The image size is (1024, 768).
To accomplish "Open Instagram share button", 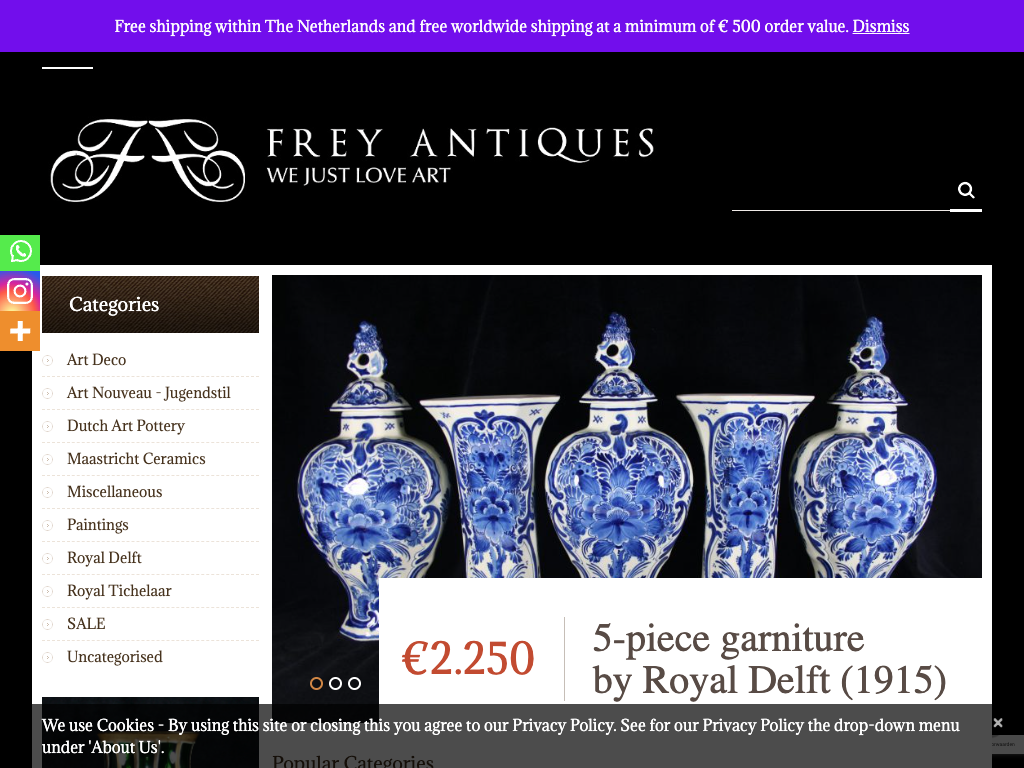I will pyautogui.click(x=20, y=291).
